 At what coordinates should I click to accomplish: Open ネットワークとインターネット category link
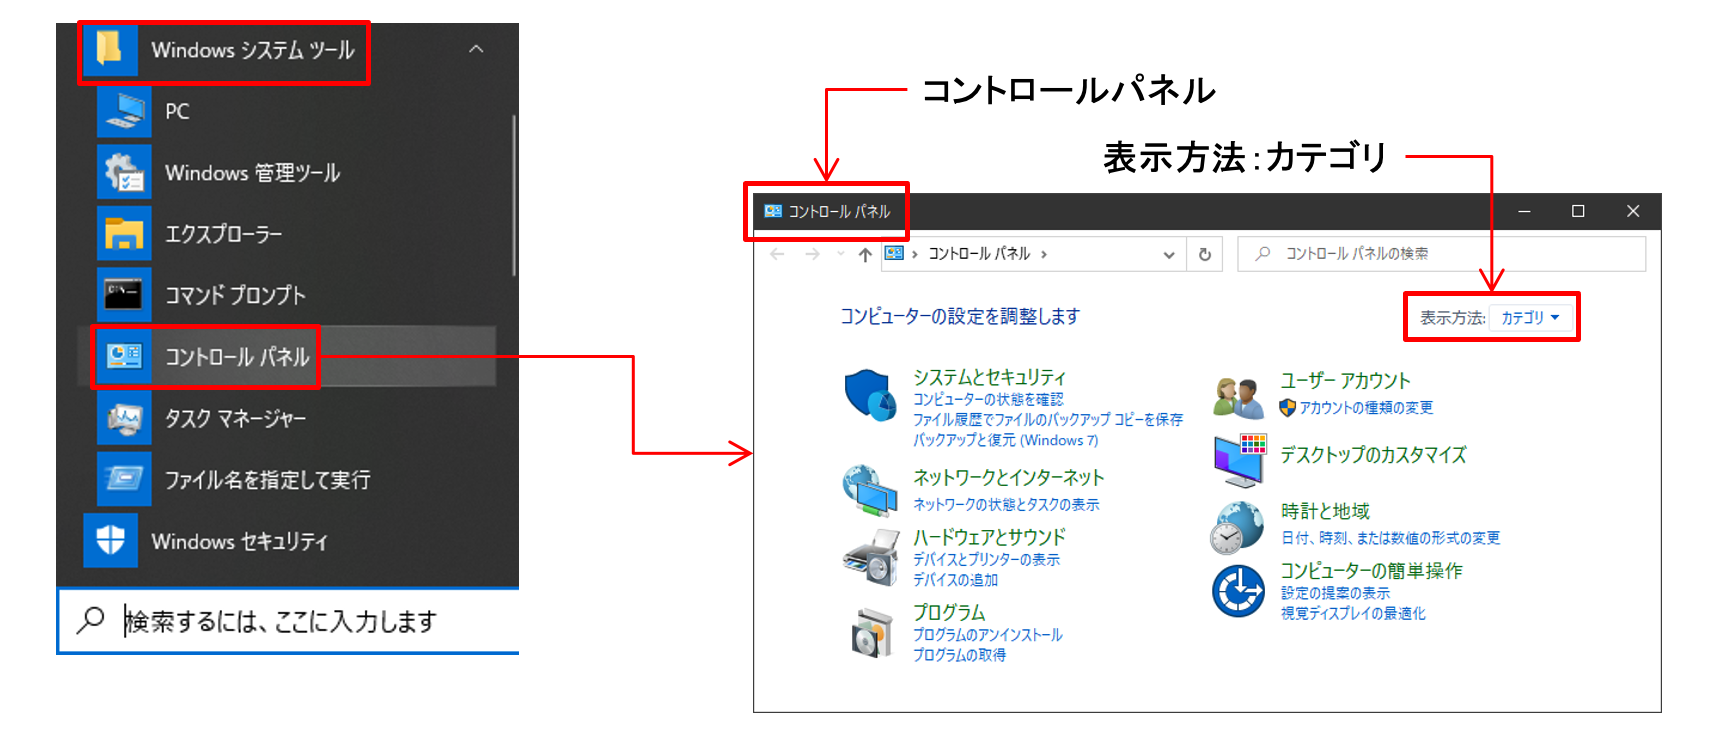(1009, 477)
